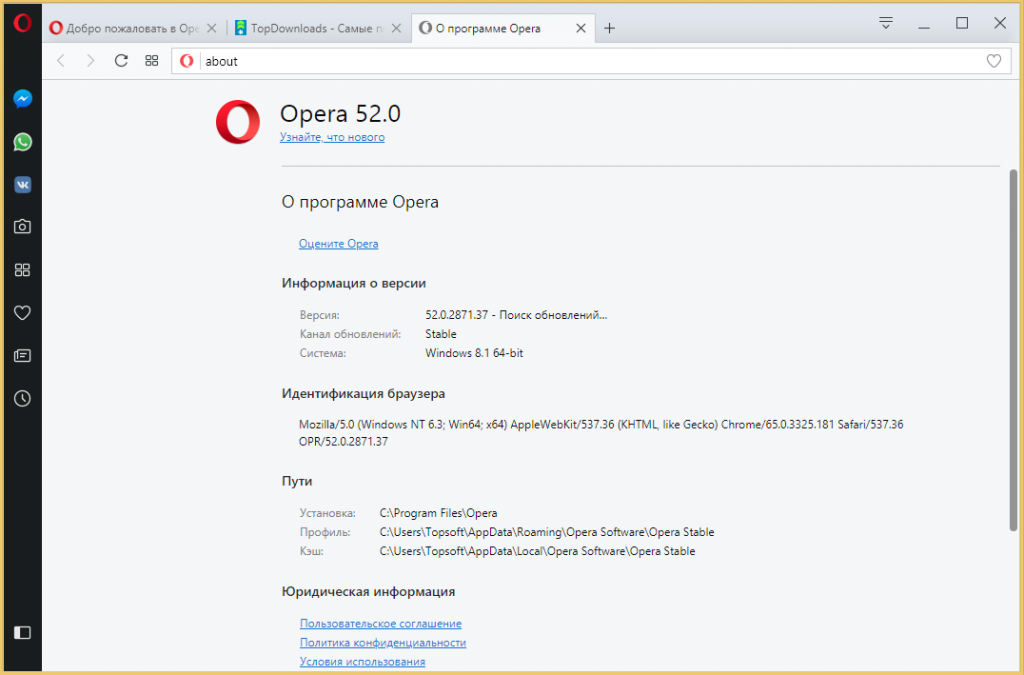The height and width of the screenshot is (675, 1024).
Task: Click the install path 'C:\Program Files\Opera'
Action: (438, 513)
